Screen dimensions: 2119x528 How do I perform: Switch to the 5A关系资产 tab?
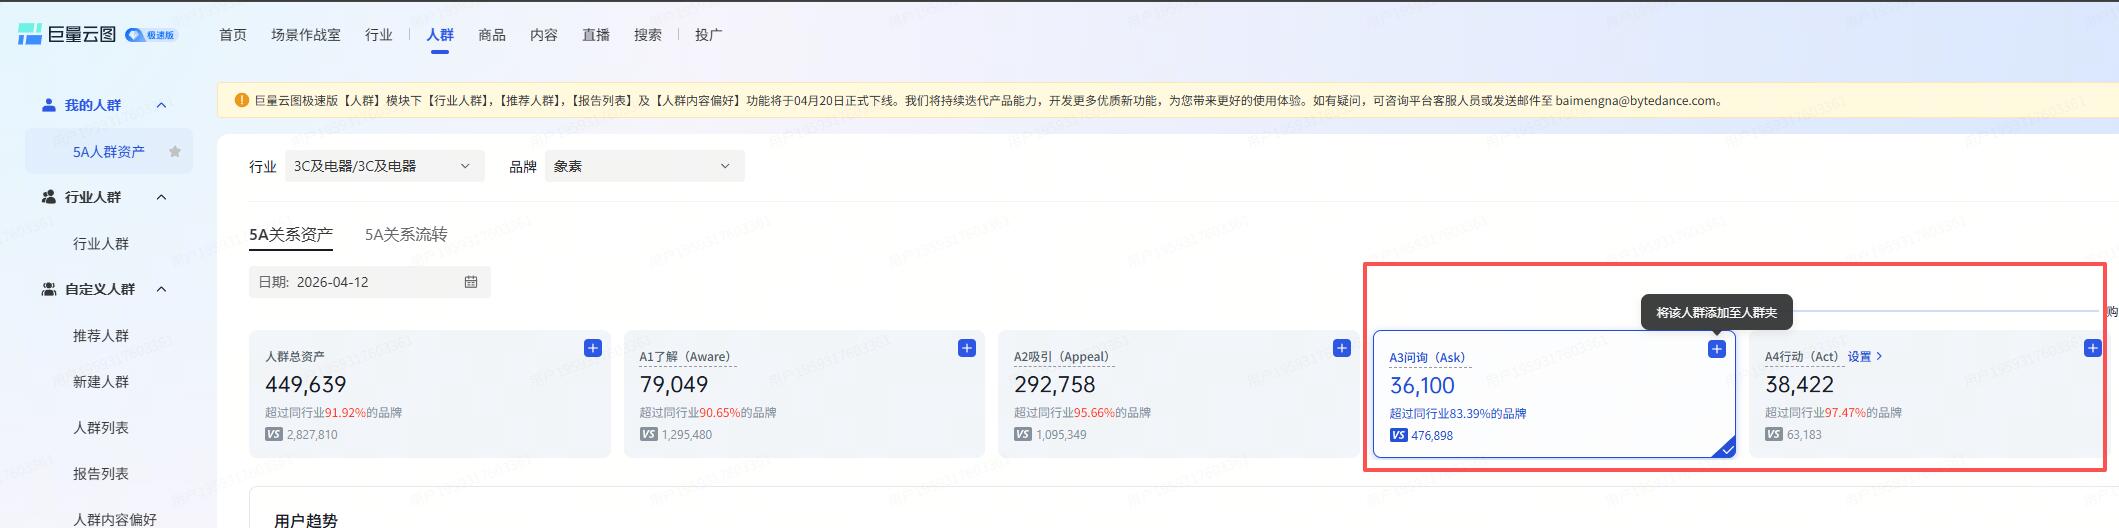pos(291,234)
